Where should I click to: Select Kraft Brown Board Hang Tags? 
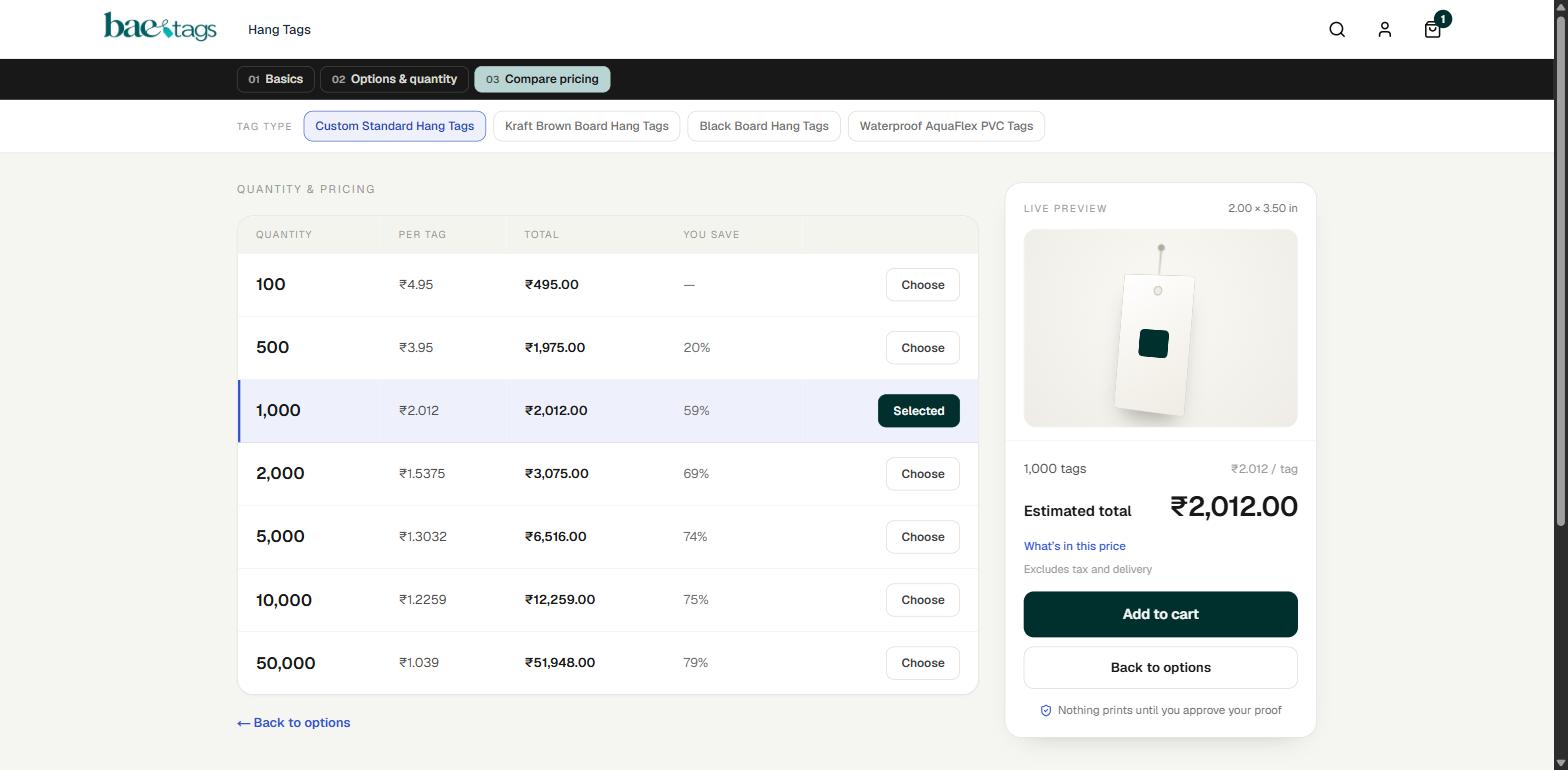[586, 126]
